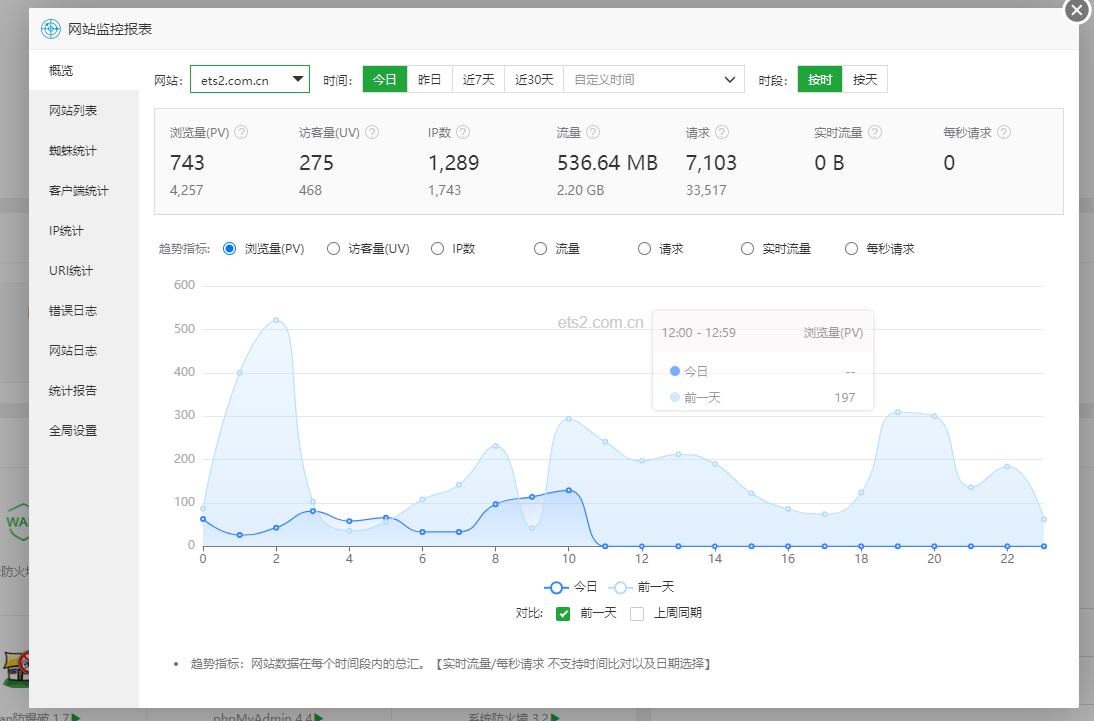1094x721 pixels.
Task: Click the 前一天 peak data point at hour 2
Action: pyautogui.click(x=276, y=320)
